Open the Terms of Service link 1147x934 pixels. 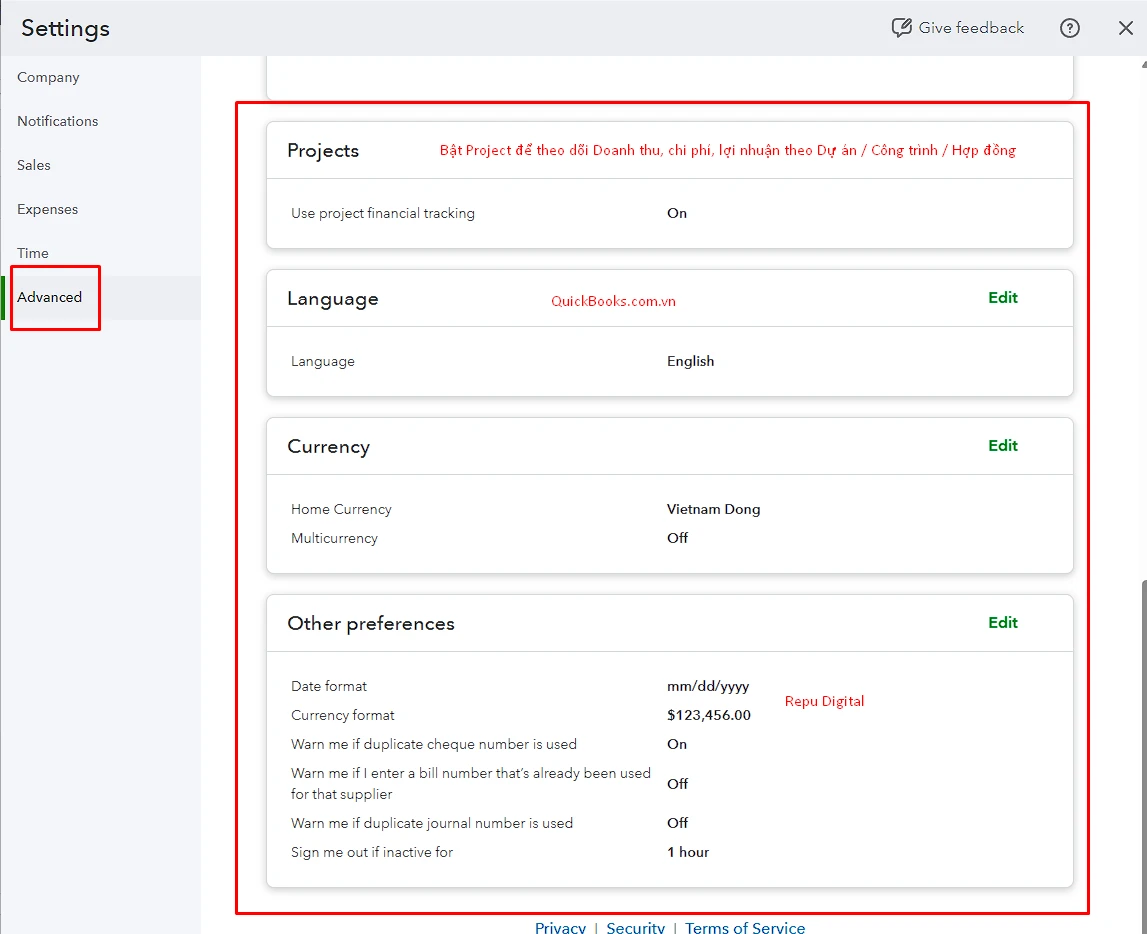click(745, 927)
